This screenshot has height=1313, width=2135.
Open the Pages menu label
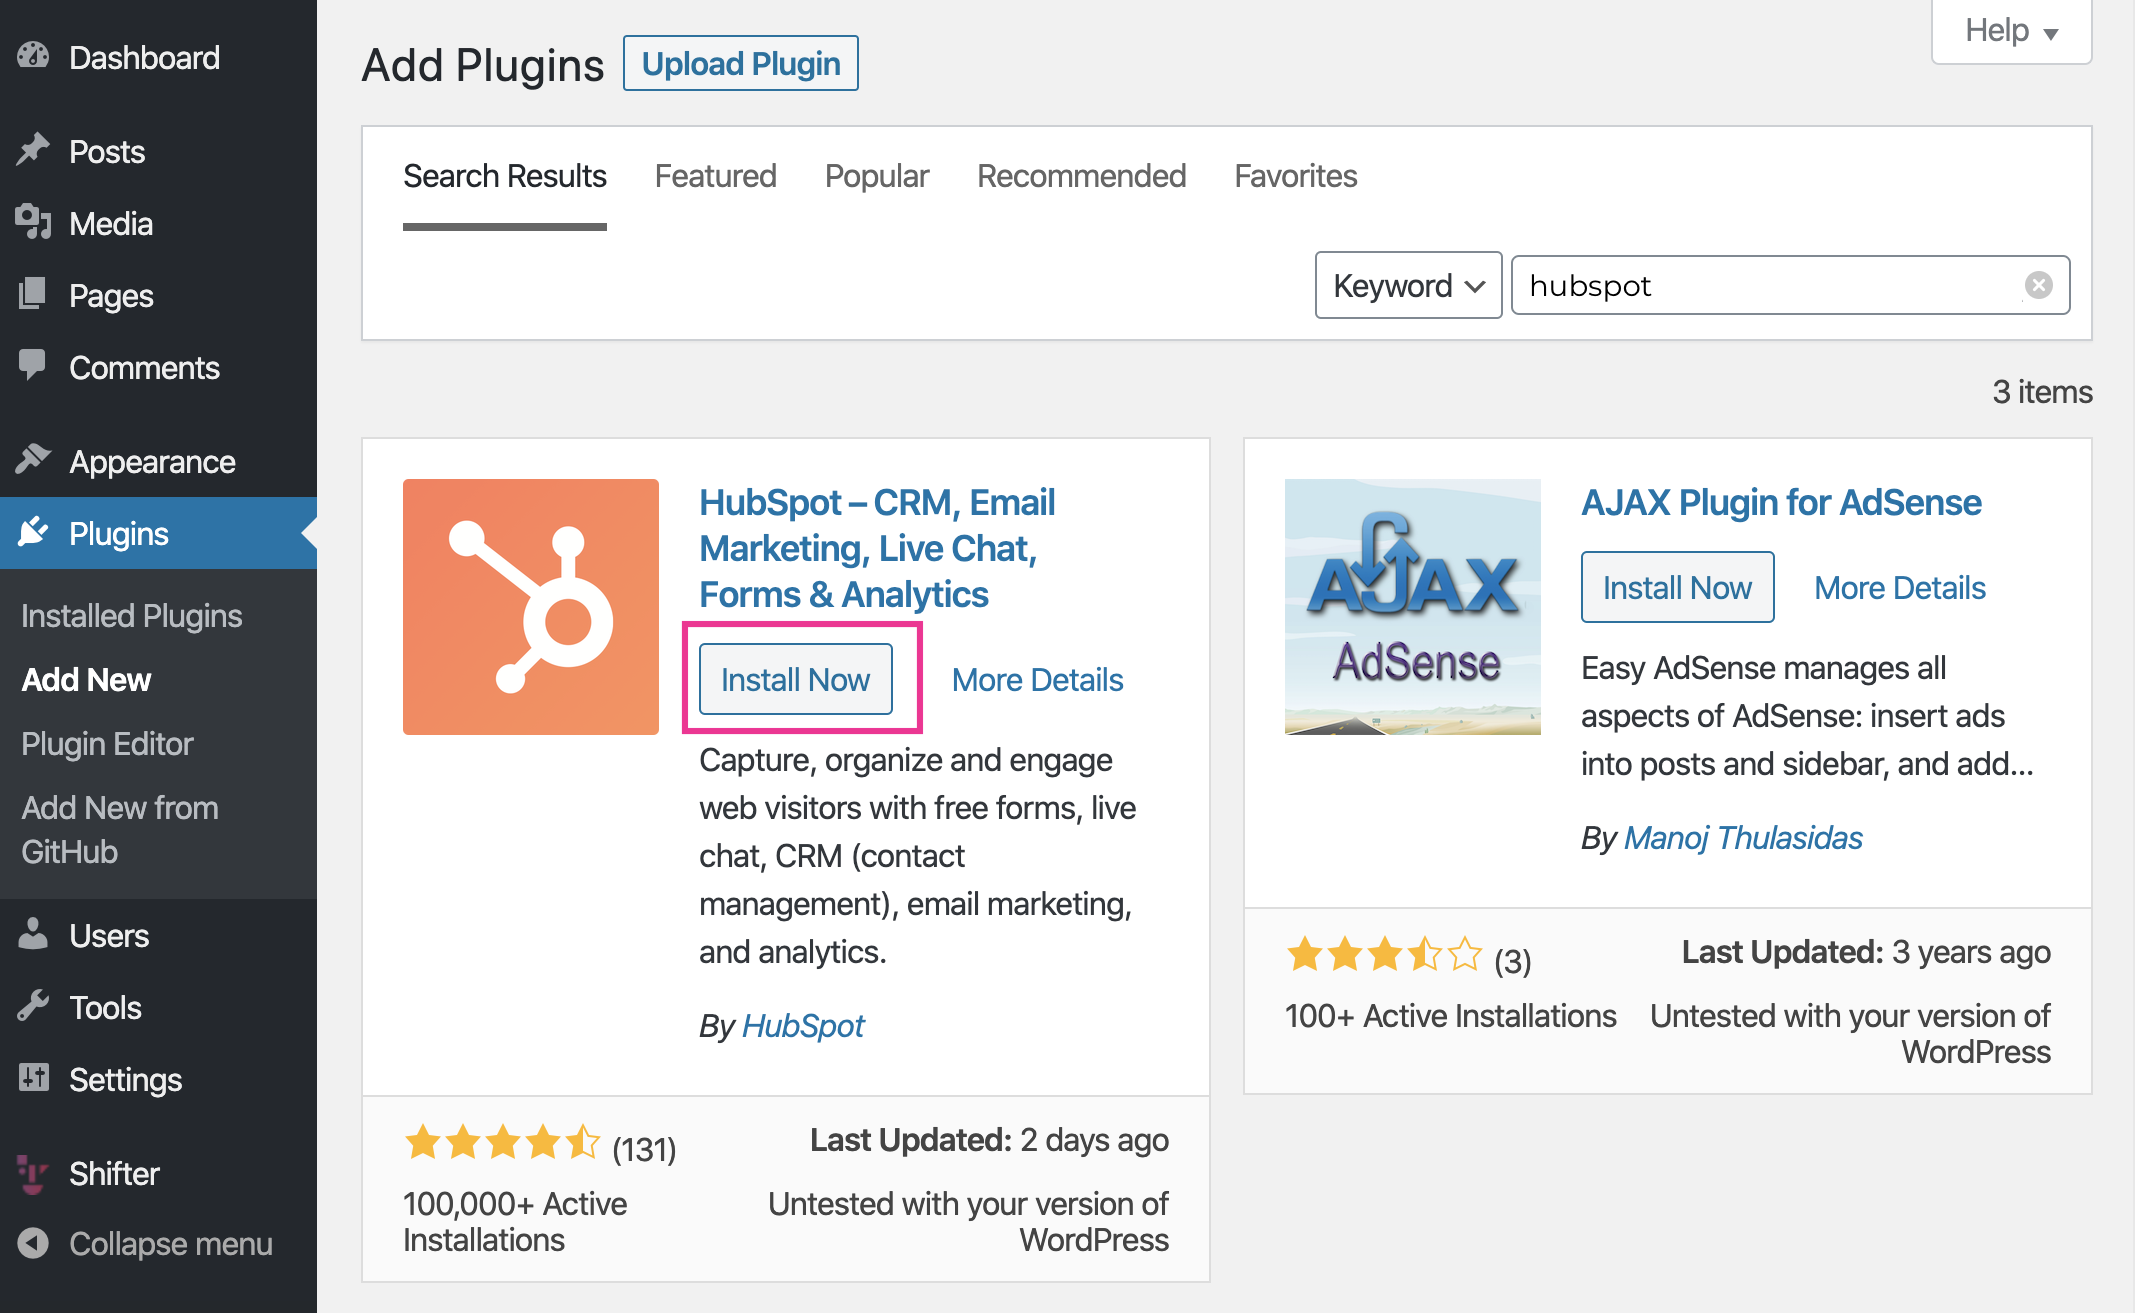(111, 296)
